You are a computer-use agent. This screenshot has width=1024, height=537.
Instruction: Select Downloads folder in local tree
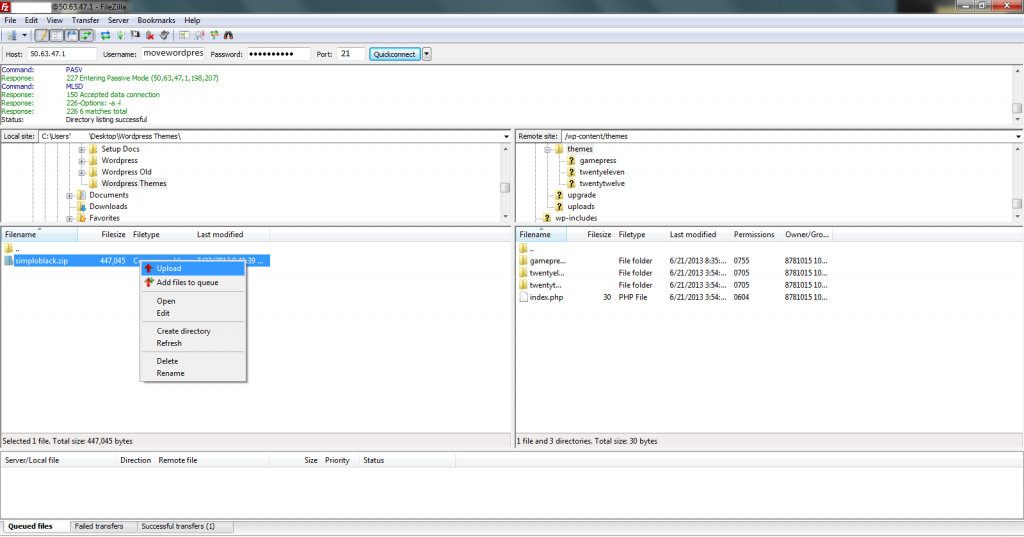point(108,206)
